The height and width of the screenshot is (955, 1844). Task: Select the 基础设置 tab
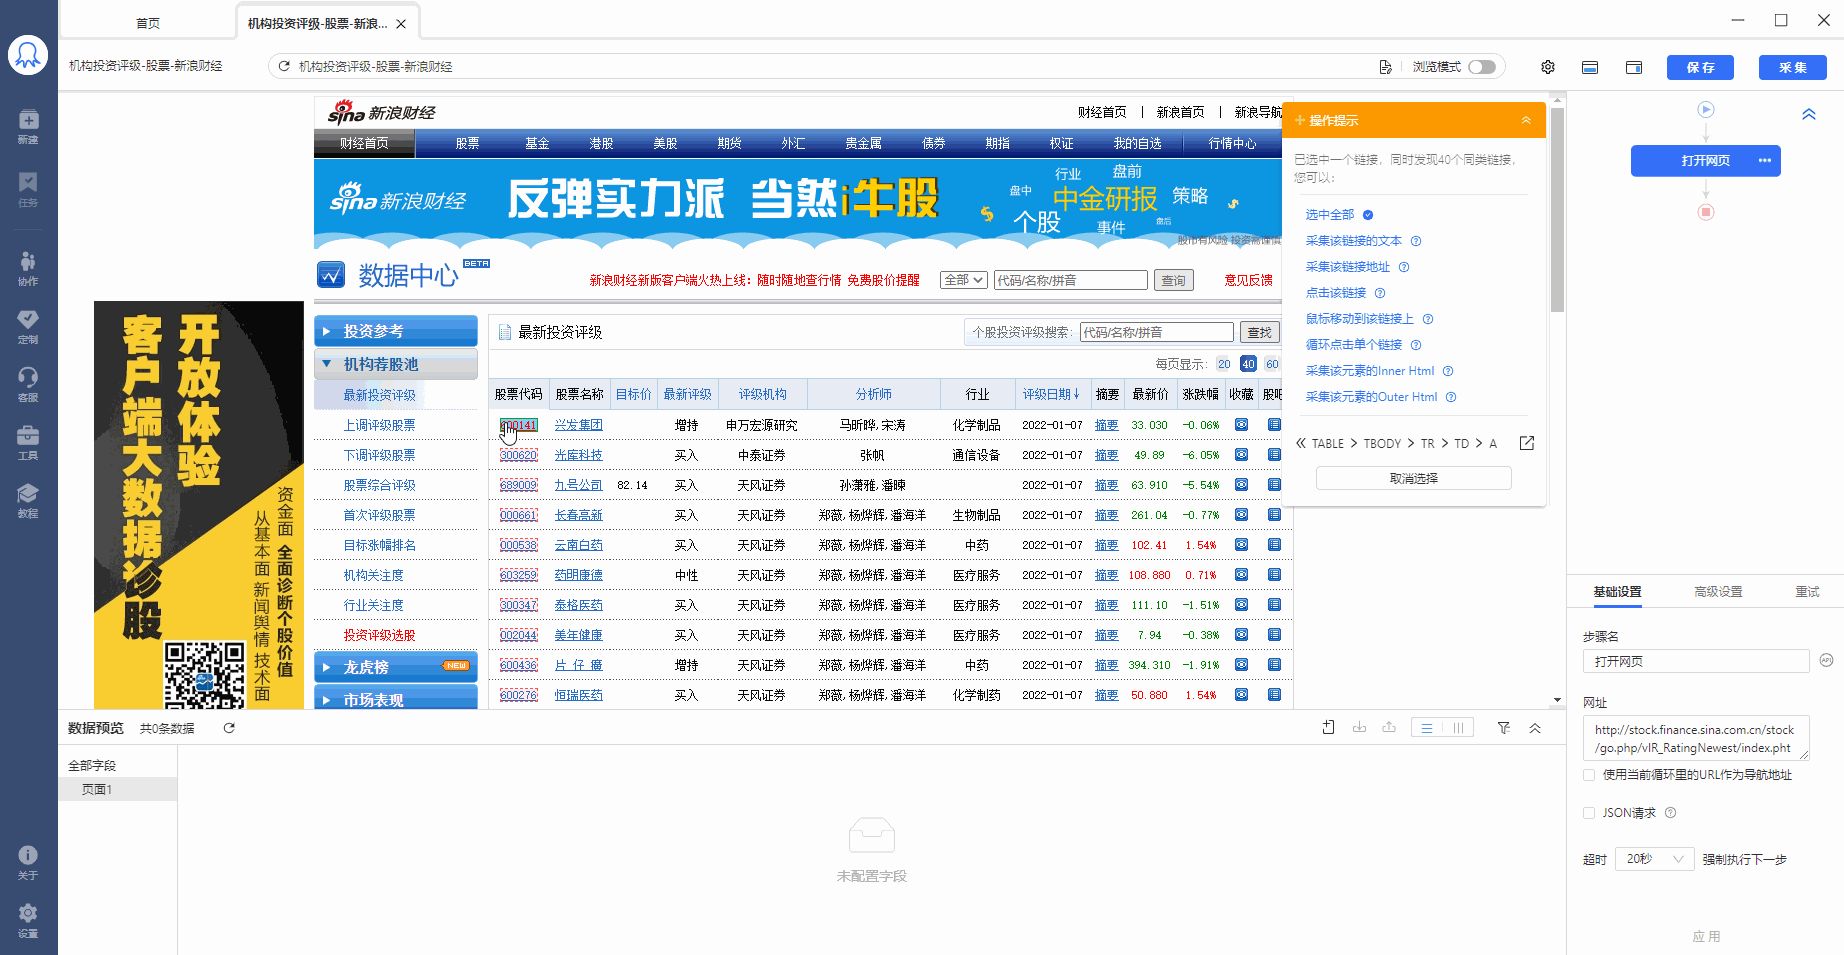(x=1617, y=592)
